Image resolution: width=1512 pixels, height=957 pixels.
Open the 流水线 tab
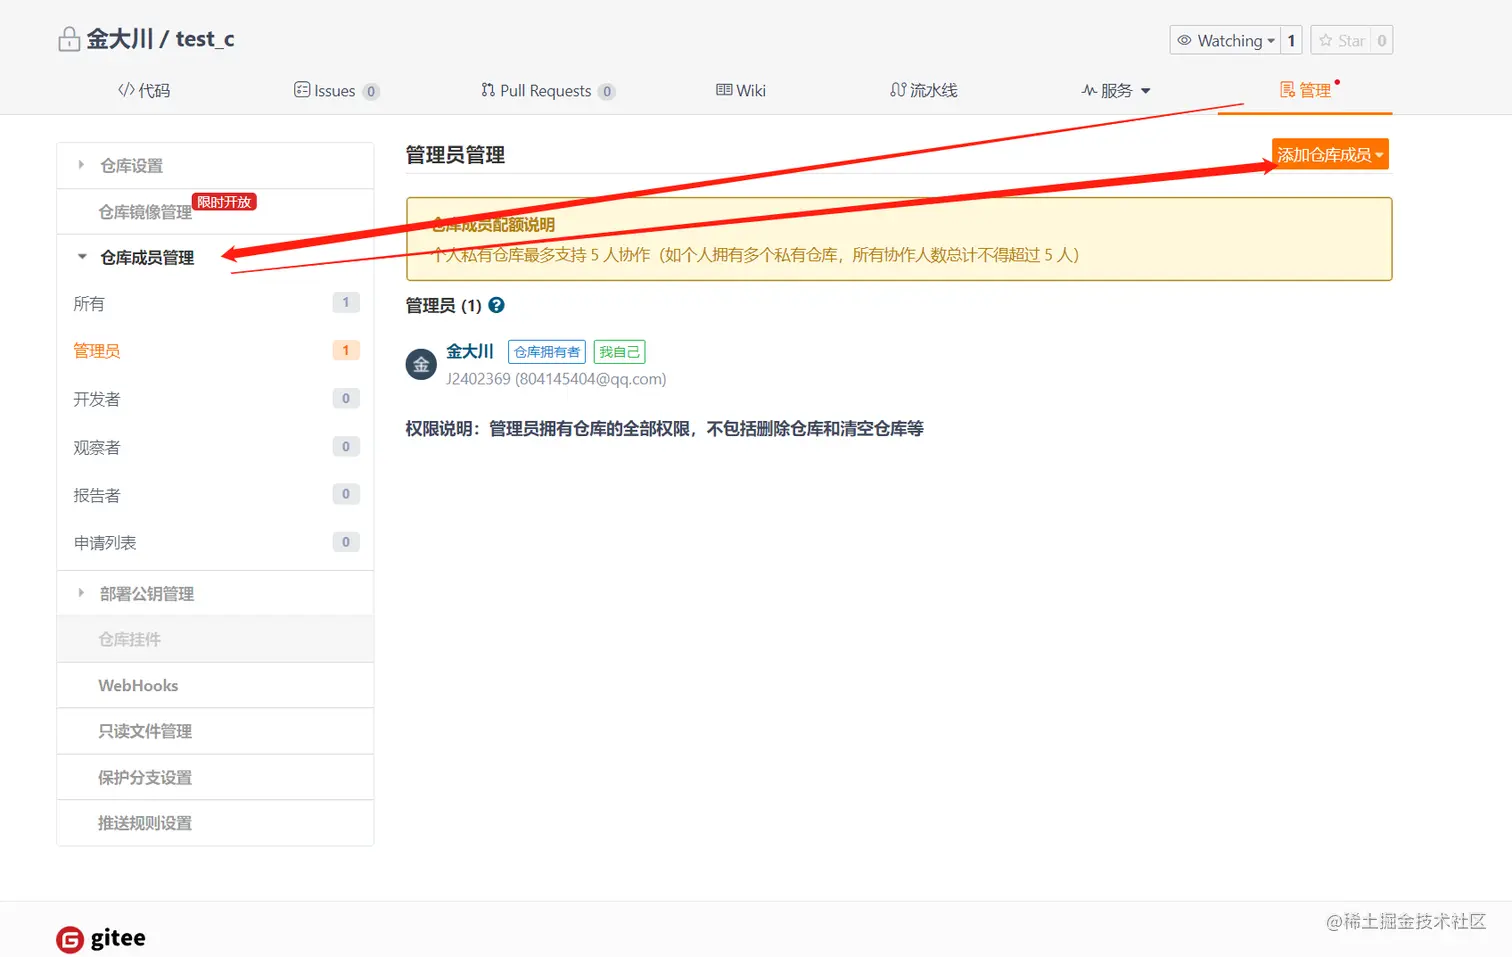pyautogui.click(x=924, y=90)
